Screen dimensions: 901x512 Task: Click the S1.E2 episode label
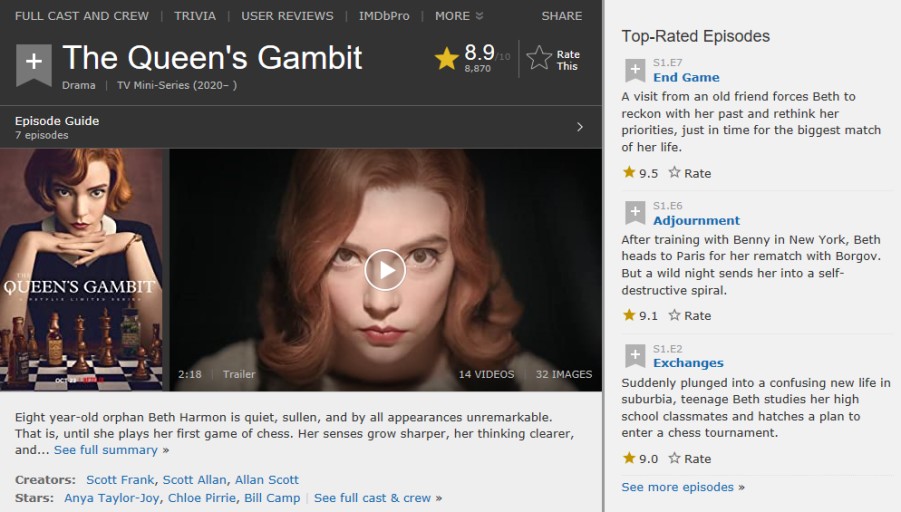(x=667, y=349)
